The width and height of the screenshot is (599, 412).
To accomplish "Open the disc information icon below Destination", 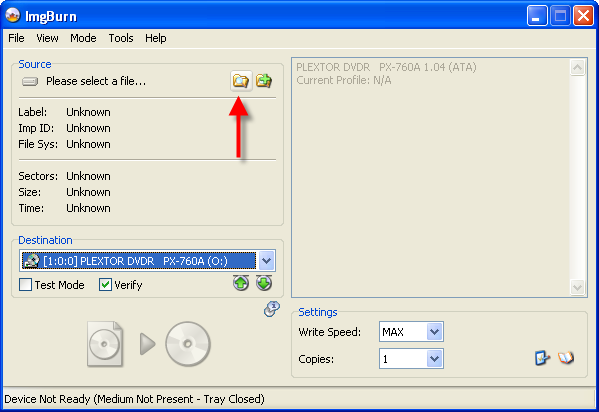I will pyautogui.click(x=272, y=309).
